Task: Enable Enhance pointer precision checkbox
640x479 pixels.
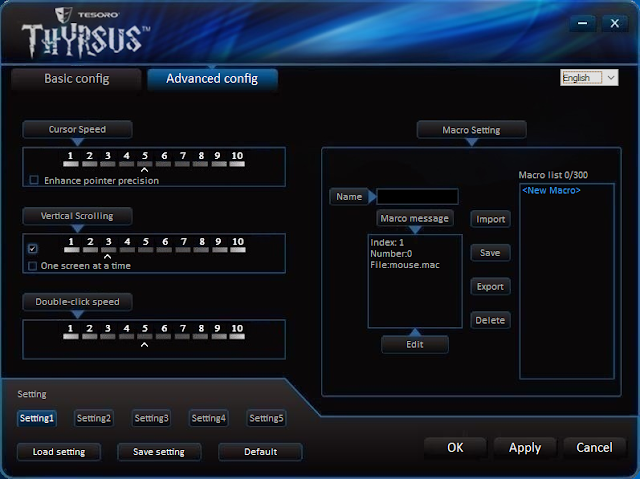Action: pos(34,180)
